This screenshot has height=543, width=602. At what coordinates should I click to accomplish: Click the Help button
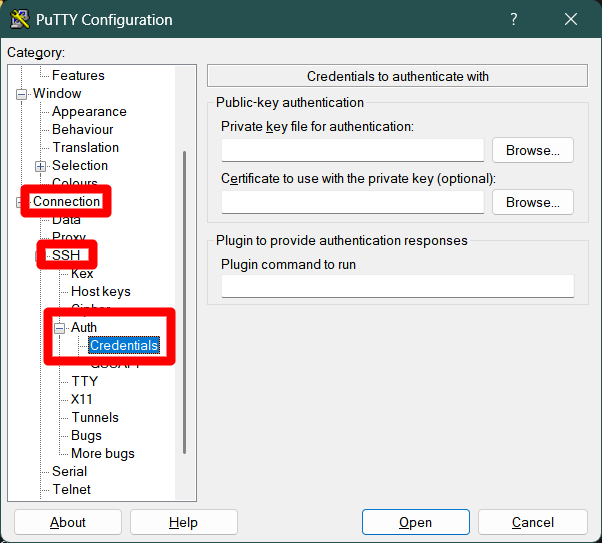(x=184, y=522)
